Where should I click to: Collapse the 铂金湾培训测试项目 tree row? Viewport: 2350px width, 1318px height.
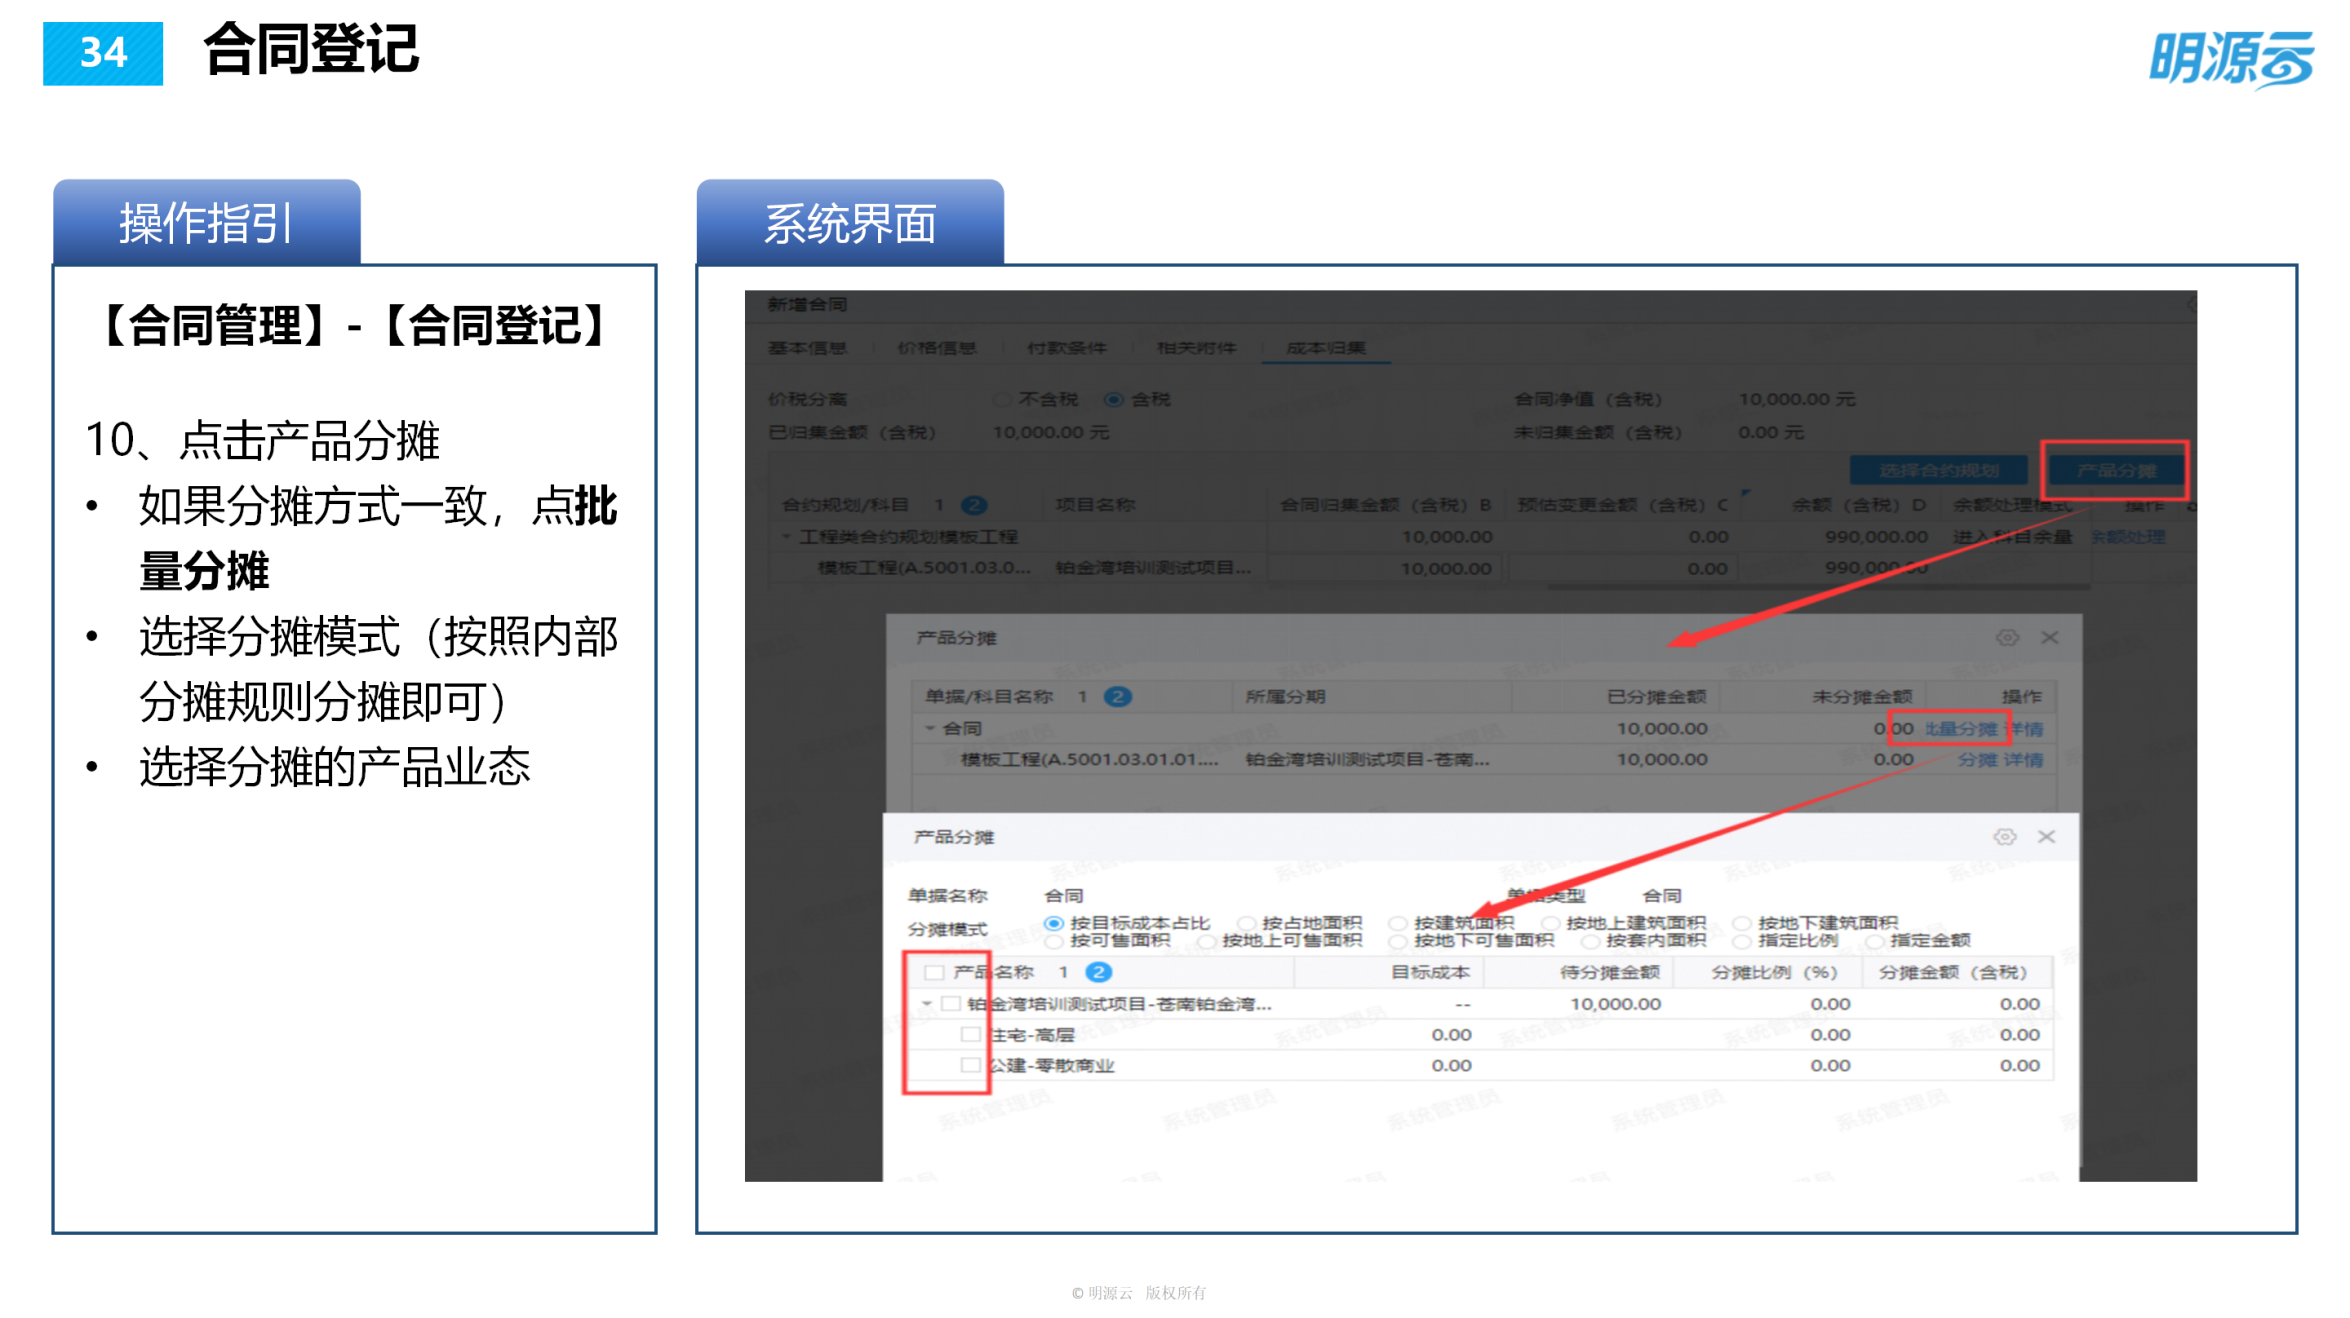927,1004
